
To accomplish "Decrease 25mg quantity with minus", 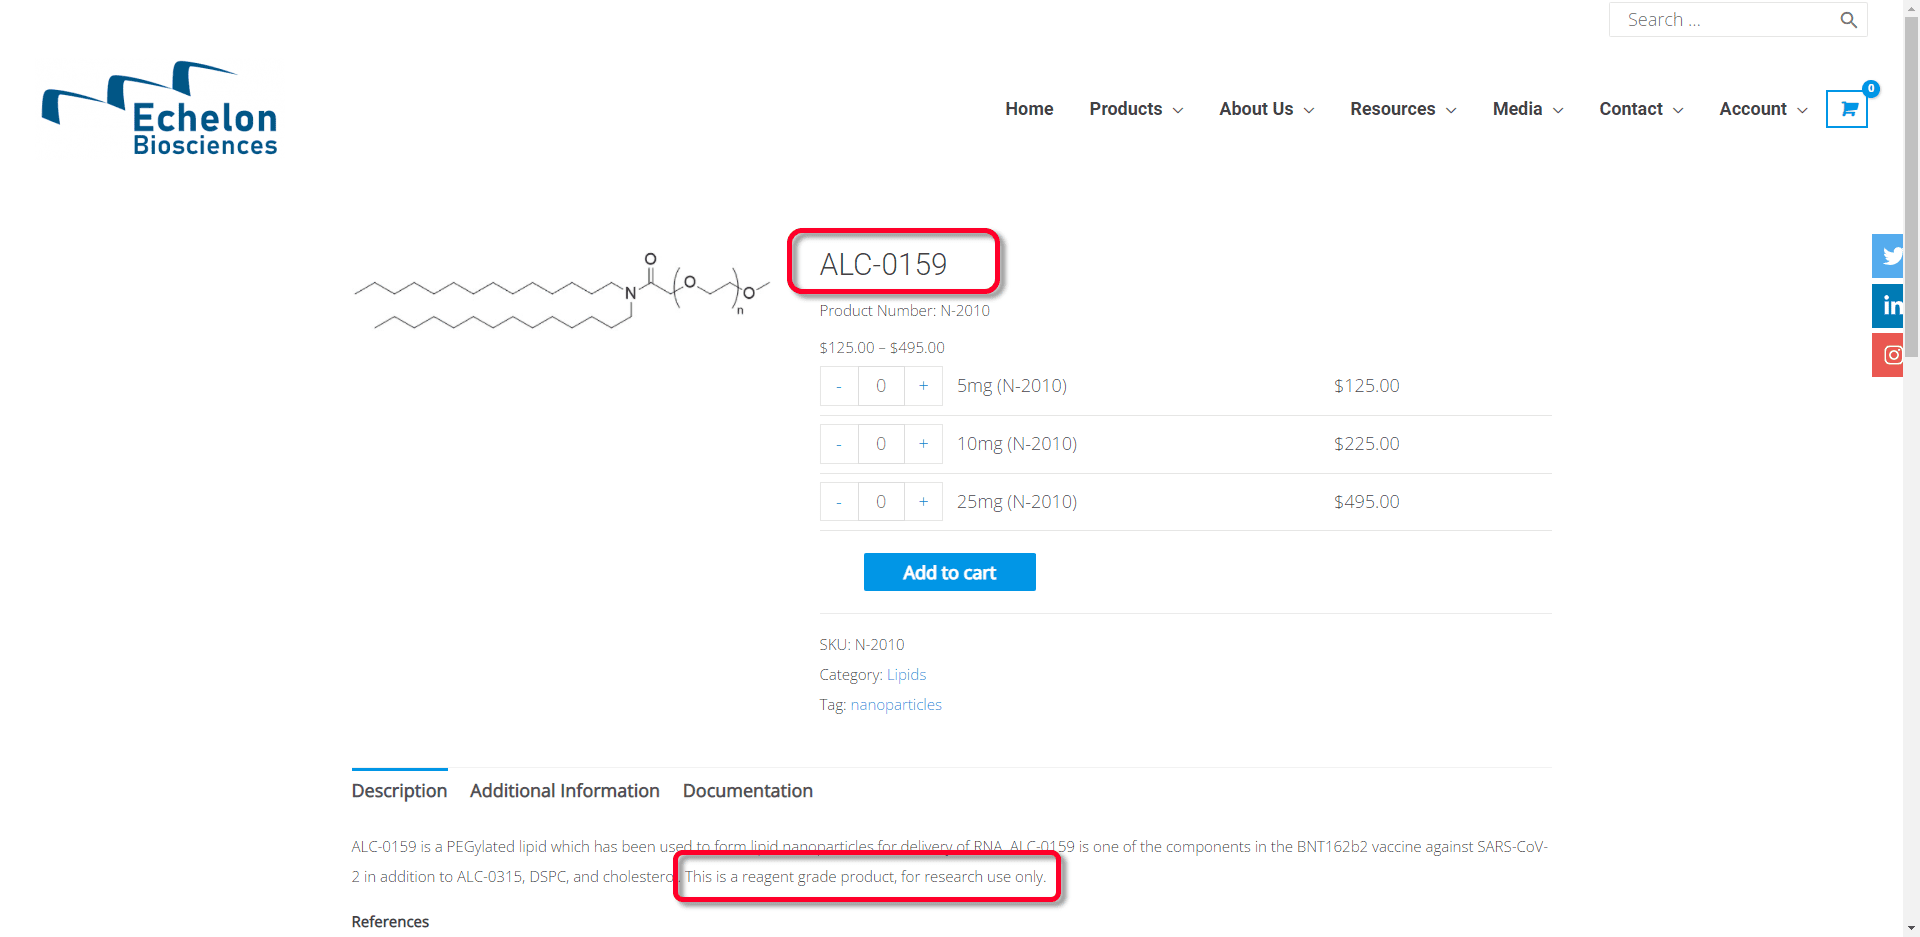I will click(x=839, y=502).
